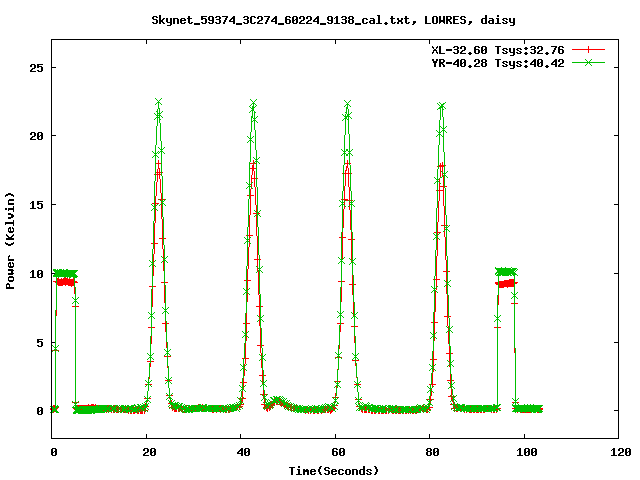Click the x-axis tick label 40
Image resolution: width=640 pixels, height=480 pixels.
(244, 452)
